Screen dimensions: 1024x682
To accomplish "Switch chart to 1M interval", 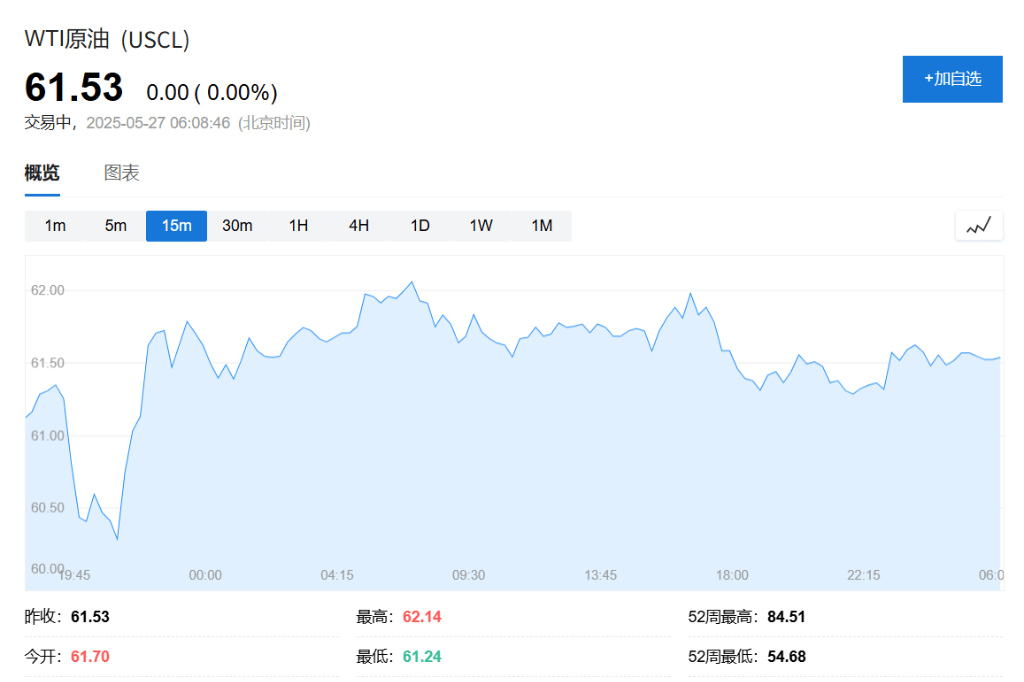I will (541, 226).
